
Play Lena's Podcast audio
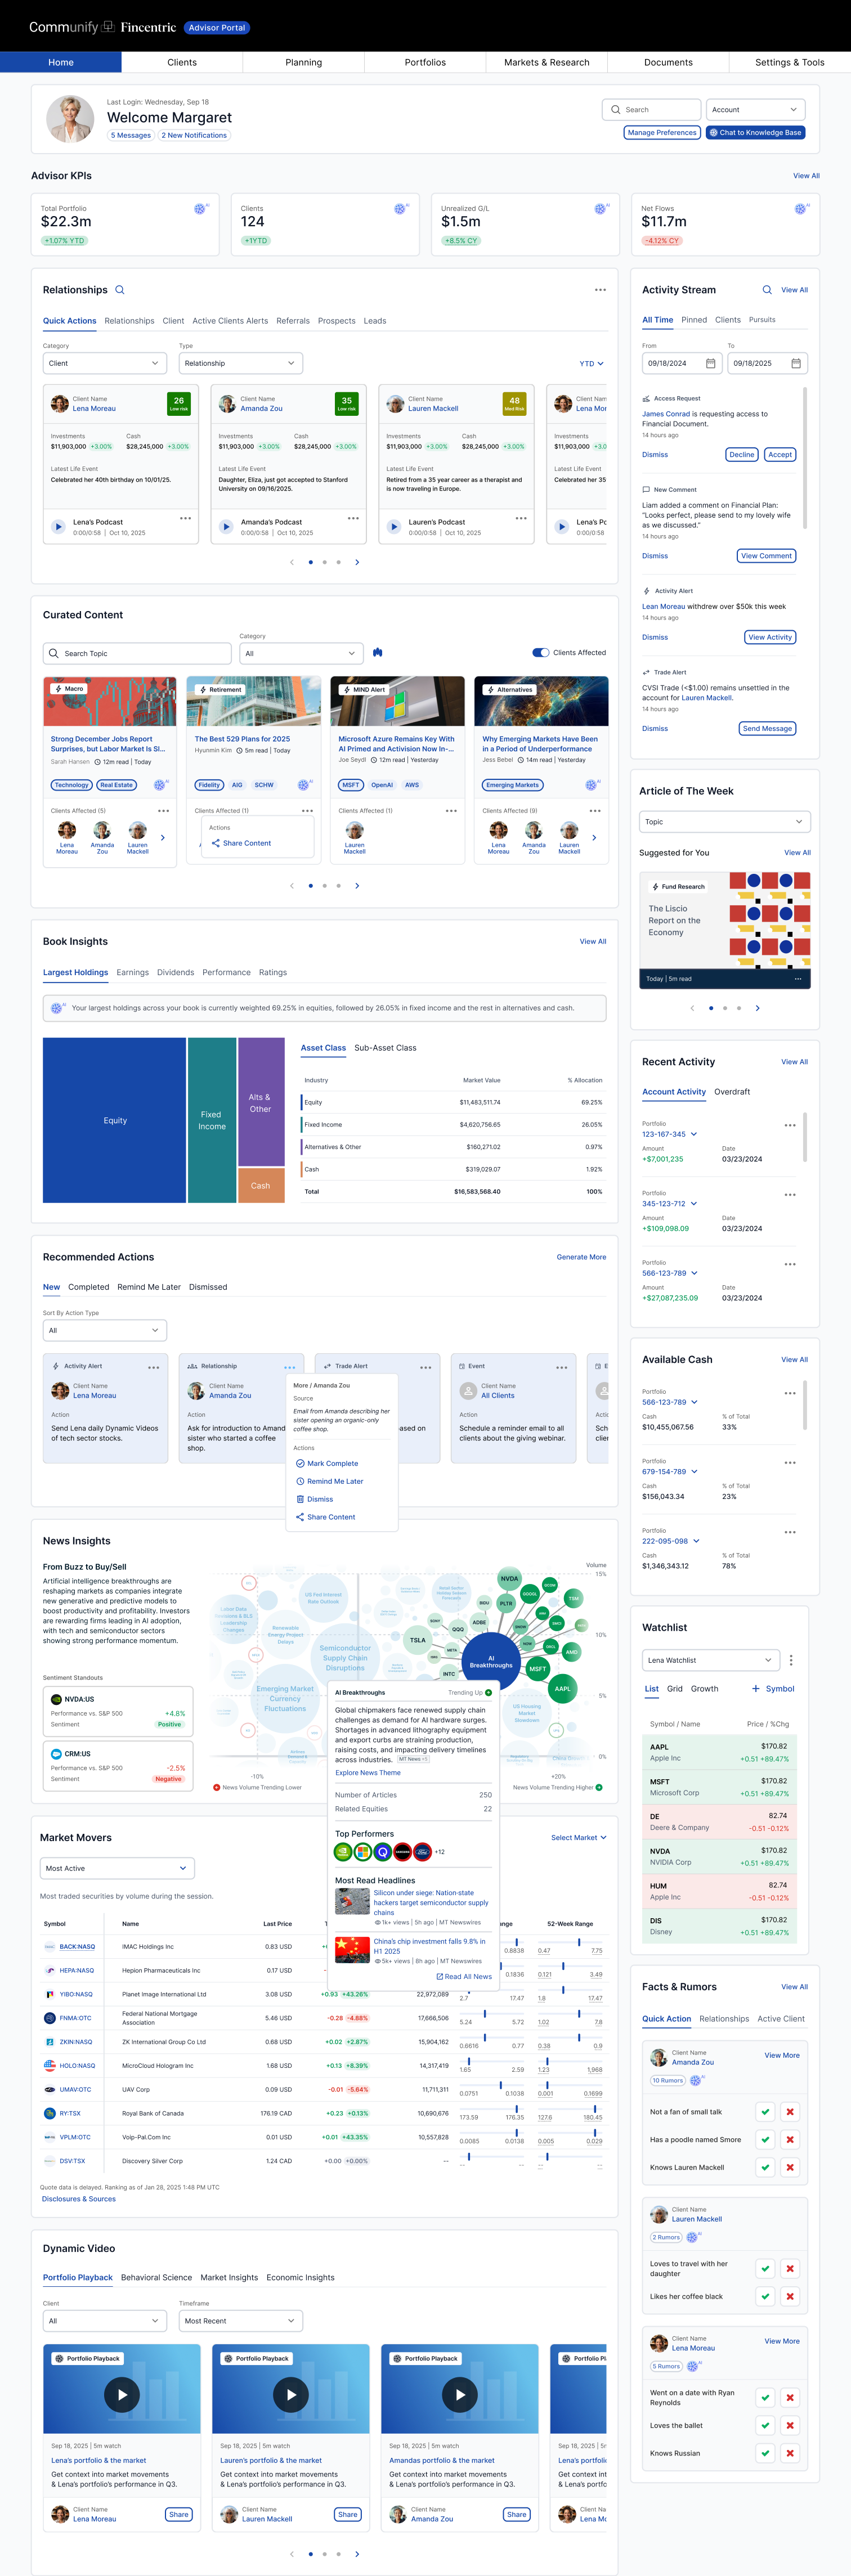tap(58, 526)
